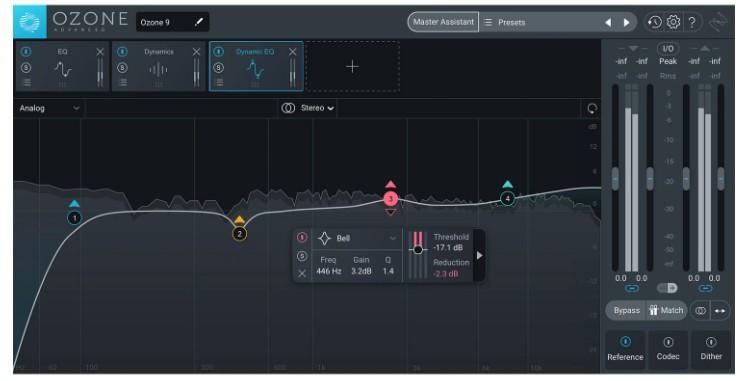Select the EQ module tab
The image size is (746, 381).
click(62, 67)
